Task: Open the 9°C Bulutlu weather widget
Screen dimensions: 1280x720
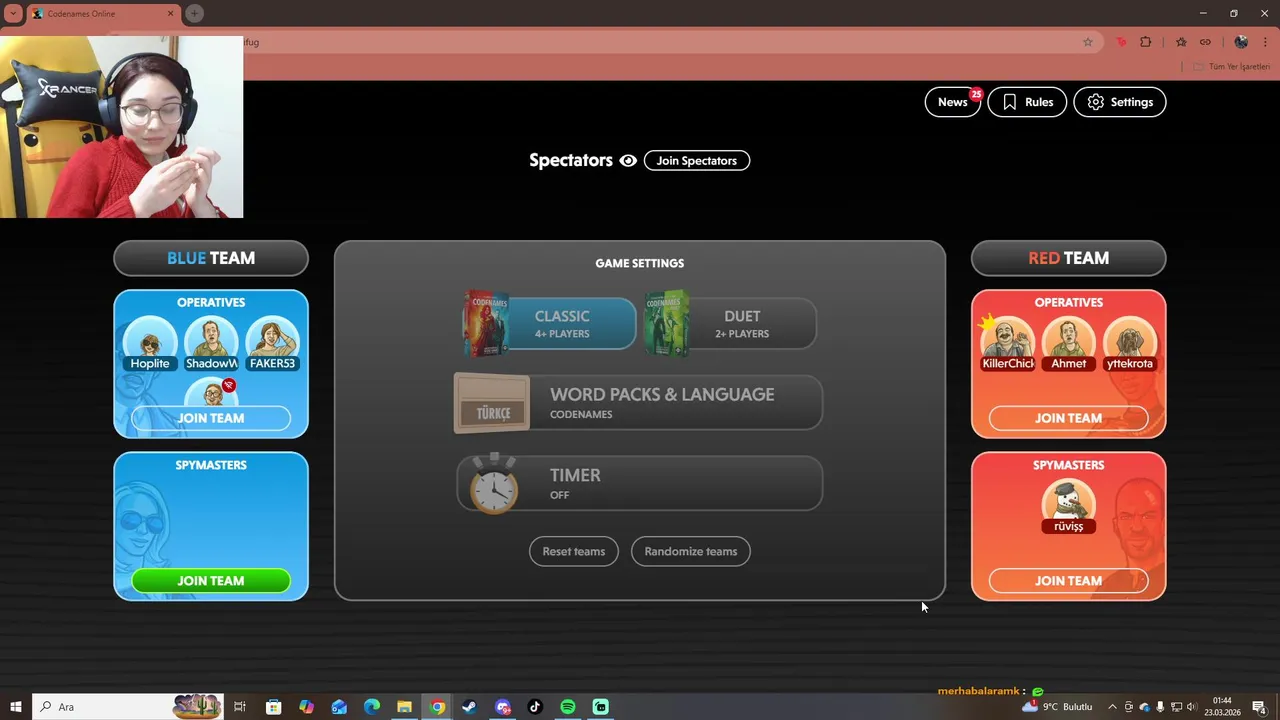Action: [1057, 707]
